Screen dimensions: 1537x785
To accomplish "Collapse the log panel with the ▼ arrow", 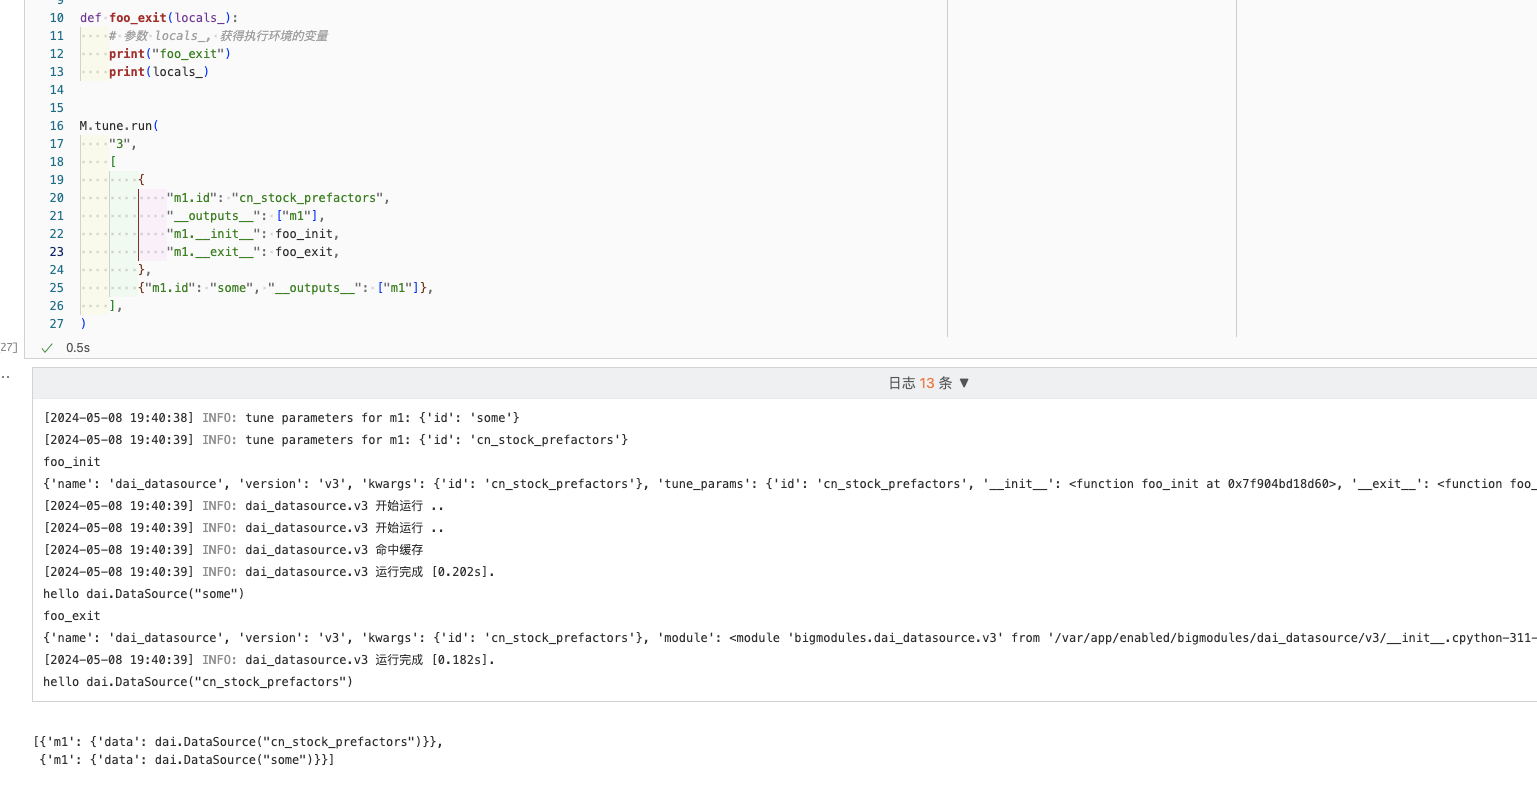I will [x=964, y=383].
